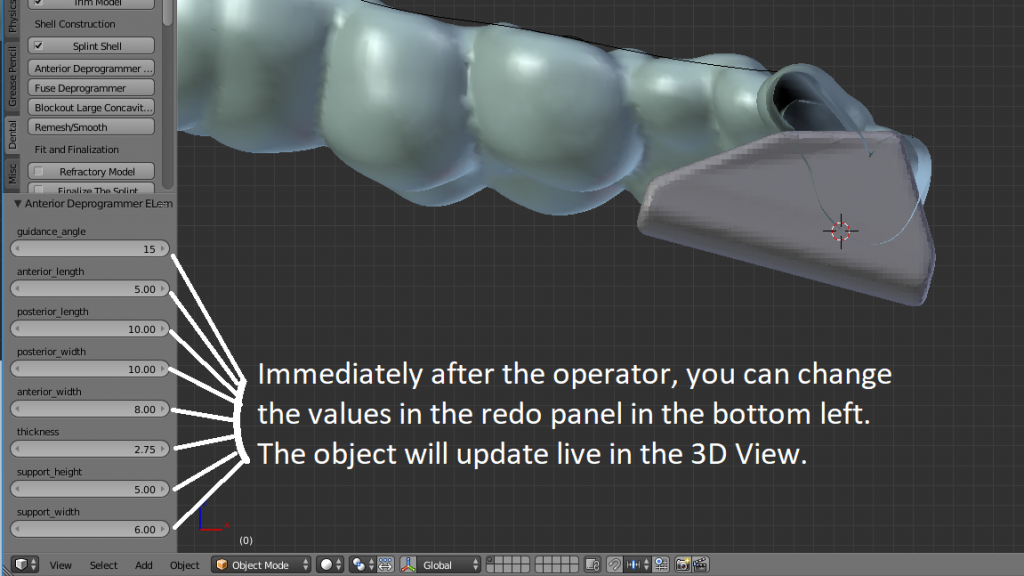Switch to the Dental tab
Image resolution: width=1024 pixels, height=576 pixels.
[x=12, y=135]
